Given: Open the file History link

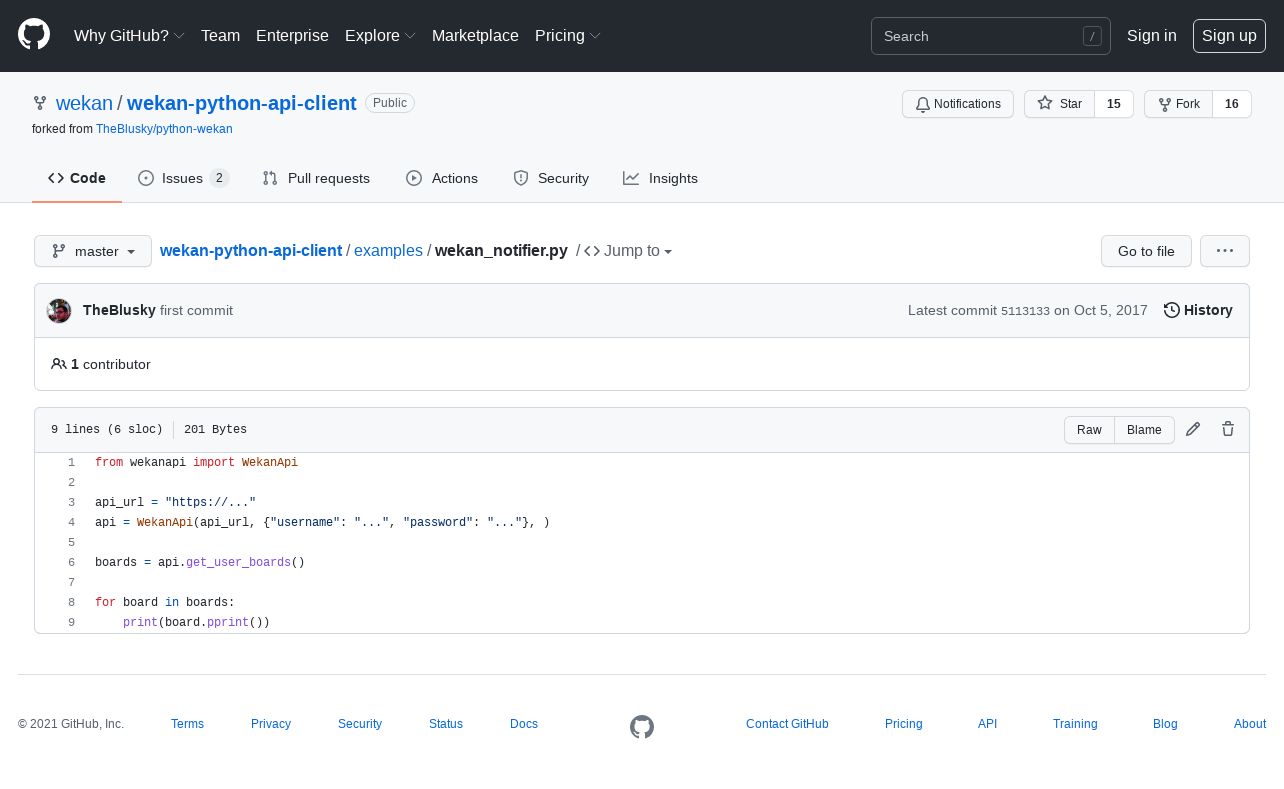Looking at the screenshot, I should click(x=1198, y=310).
